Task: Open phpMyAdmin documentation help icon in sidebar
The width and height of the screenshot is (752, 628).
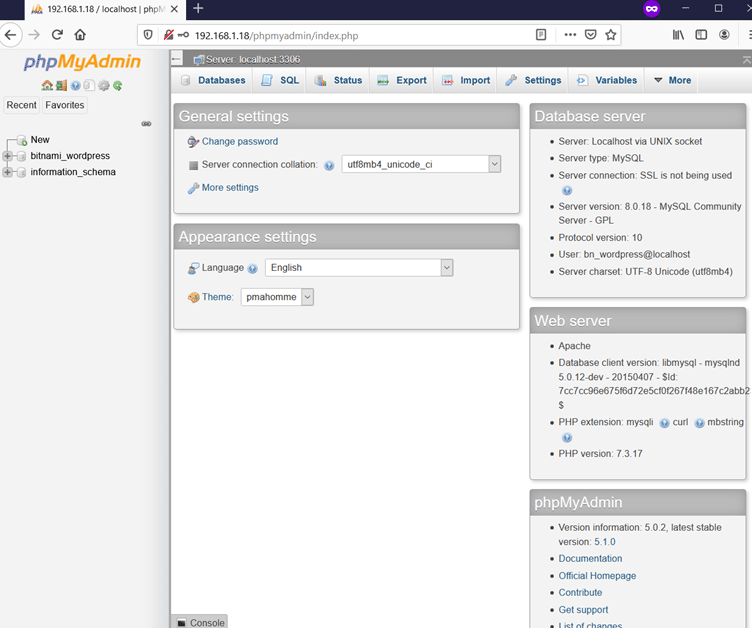Action: pos(76,86)
